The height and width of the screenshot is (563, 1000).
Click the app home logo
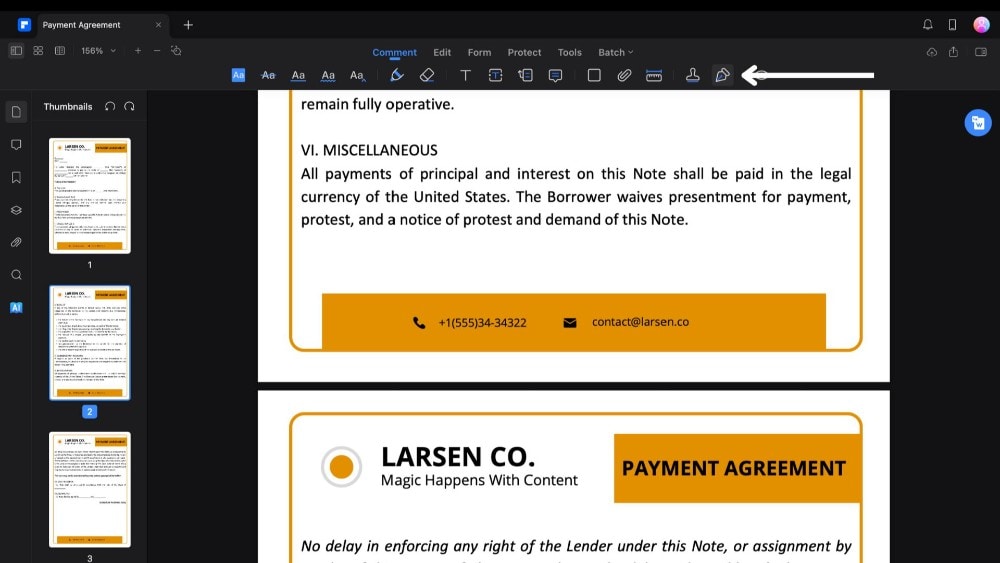coord(24,25)
